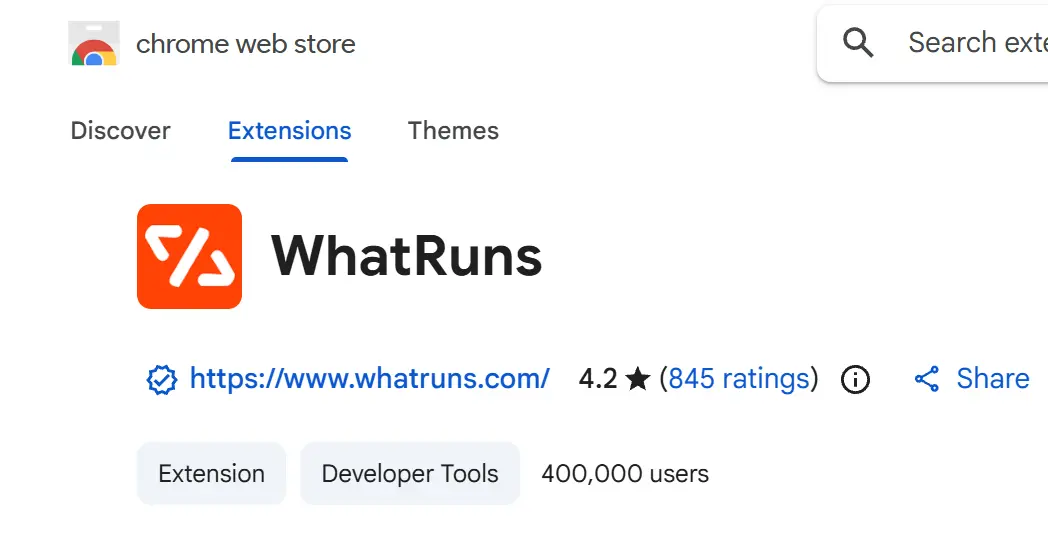Click the orange WhatRuns extension icon
The width and height of the screenshot is (1048, 539).
pyautogui.click(x=189, y=256)
